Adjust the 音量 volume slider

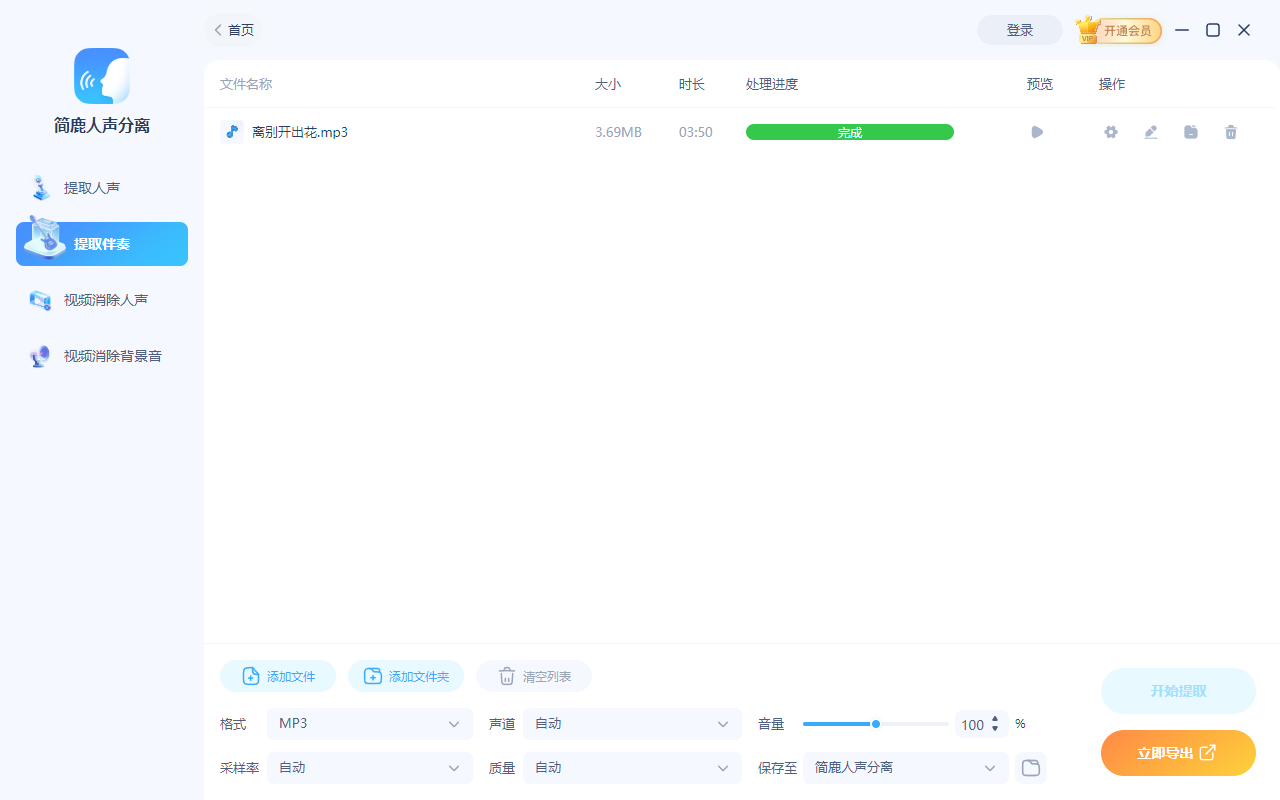pos(875,723)
